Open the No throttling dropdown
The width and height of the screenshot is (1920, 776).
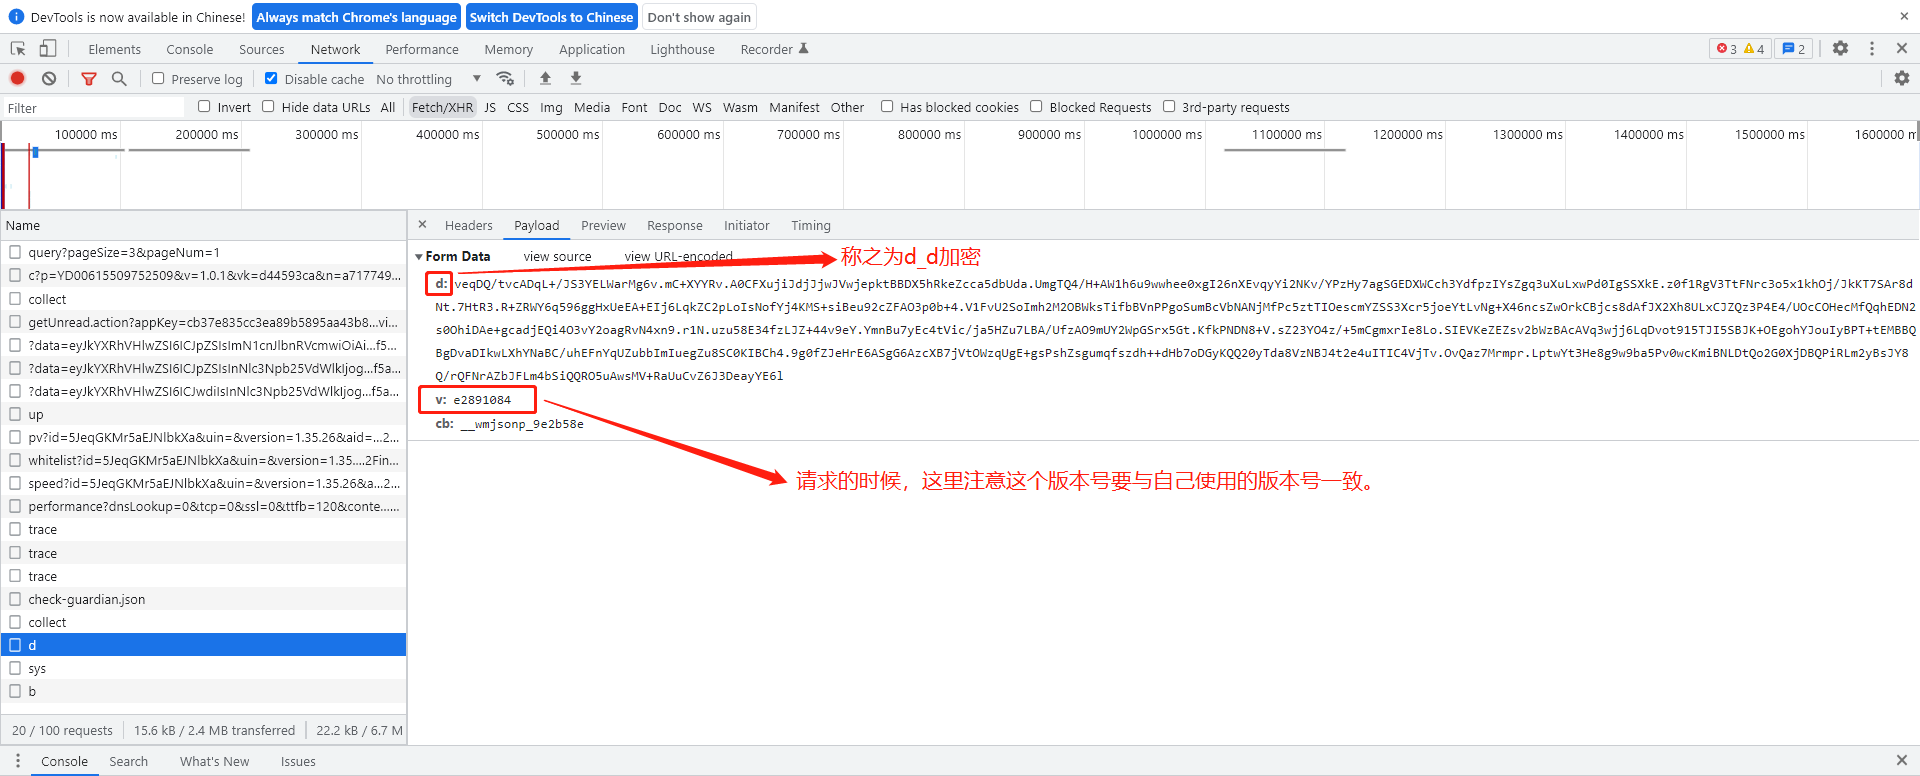428,79
